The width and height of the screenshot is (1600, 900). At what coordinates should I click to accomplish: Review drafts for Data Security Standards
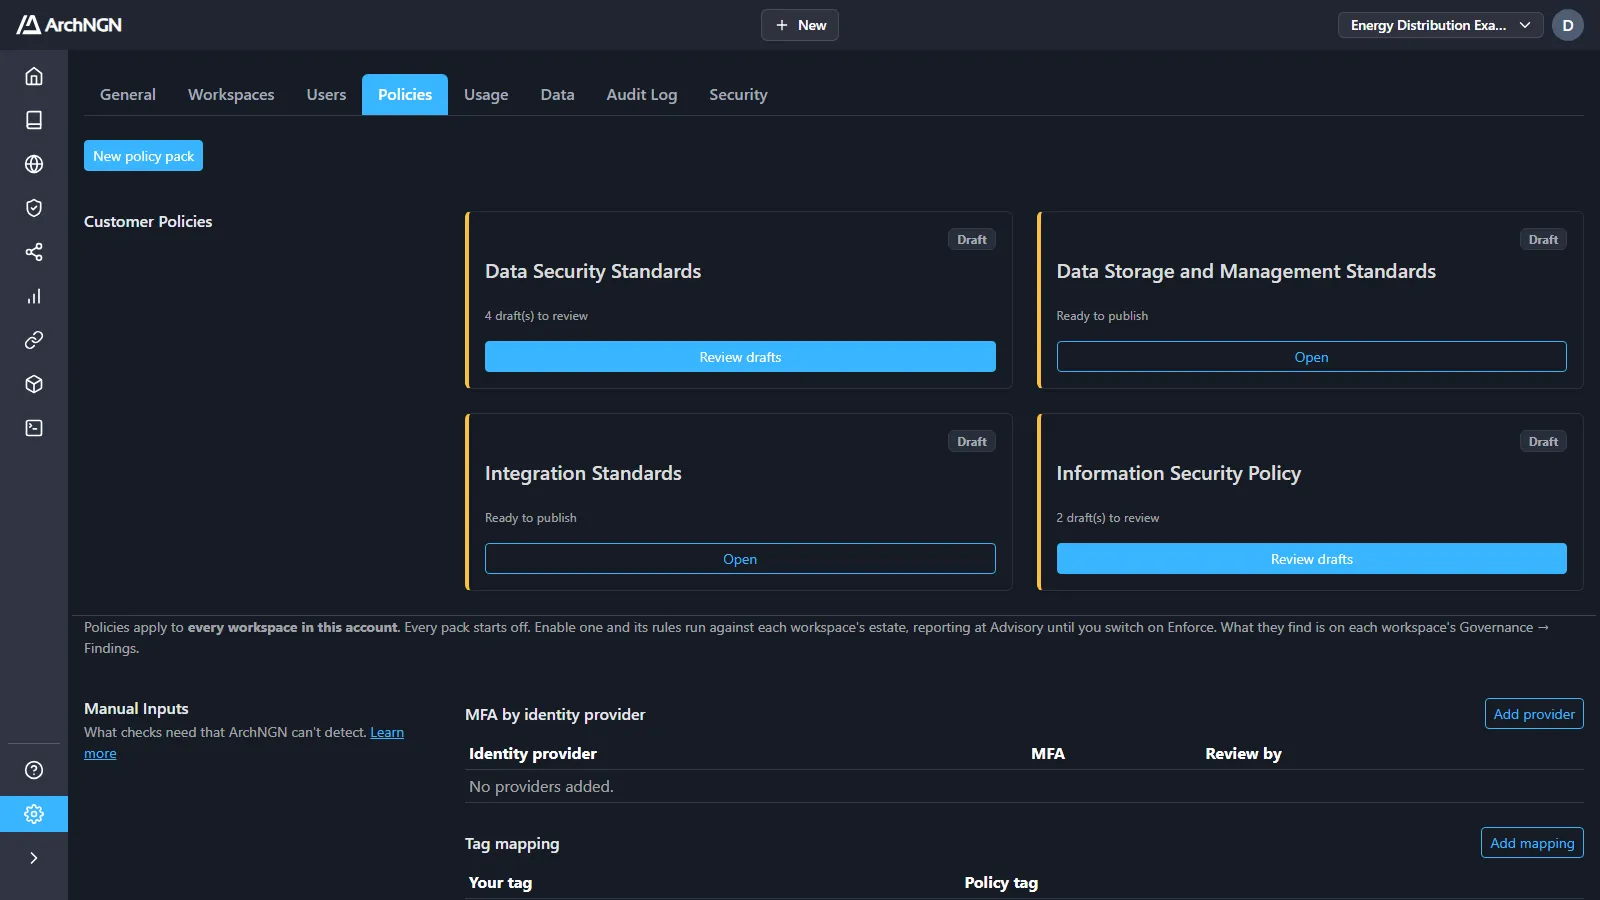click(x=740, y=357)
